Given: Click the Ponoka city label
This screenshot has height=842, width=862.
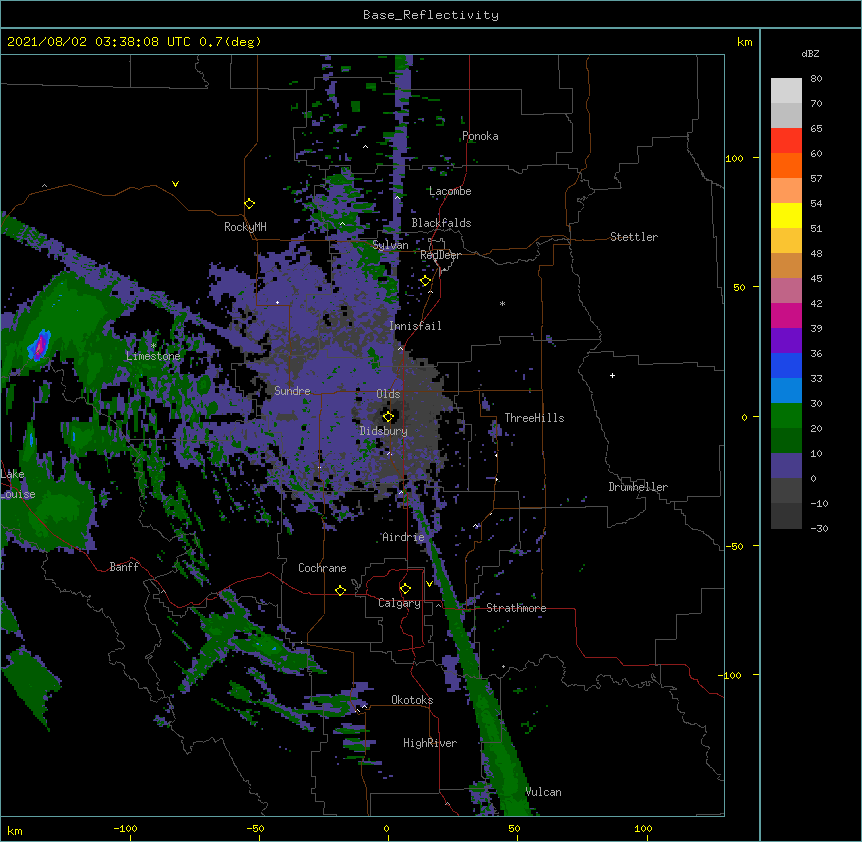Looking at the screenshot, I should [480, 136].
